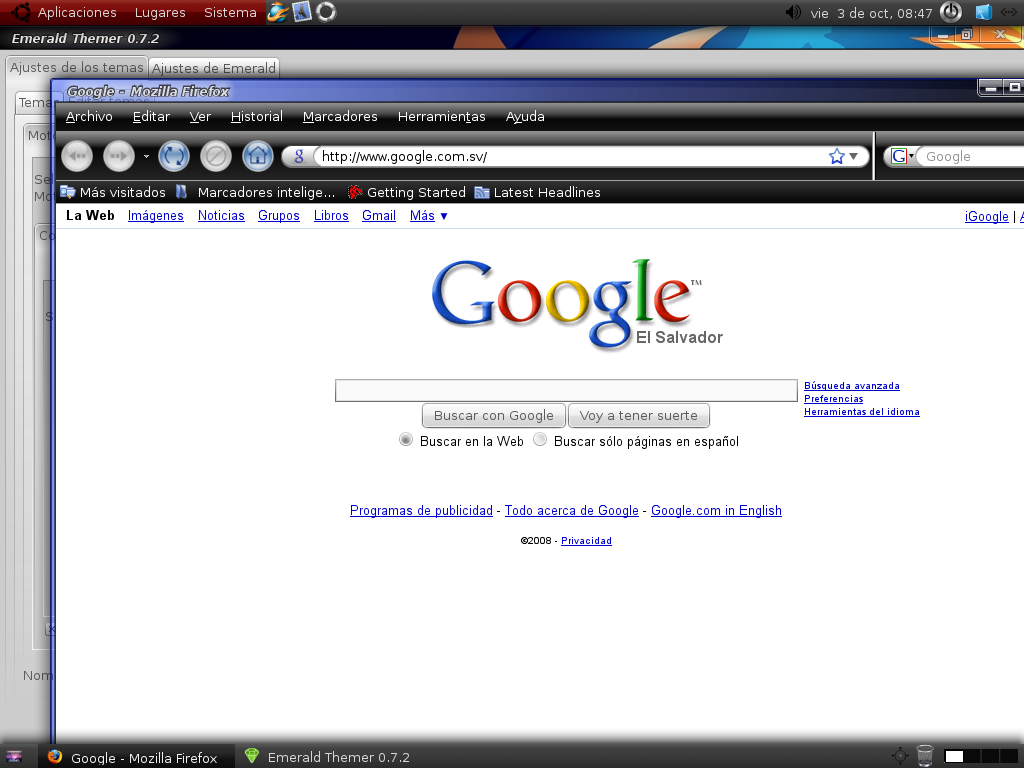Click the network arrows tray icon
The height and width of the screenshot is (768, 1024).
pyautogui.click(x=1010, y=12)
